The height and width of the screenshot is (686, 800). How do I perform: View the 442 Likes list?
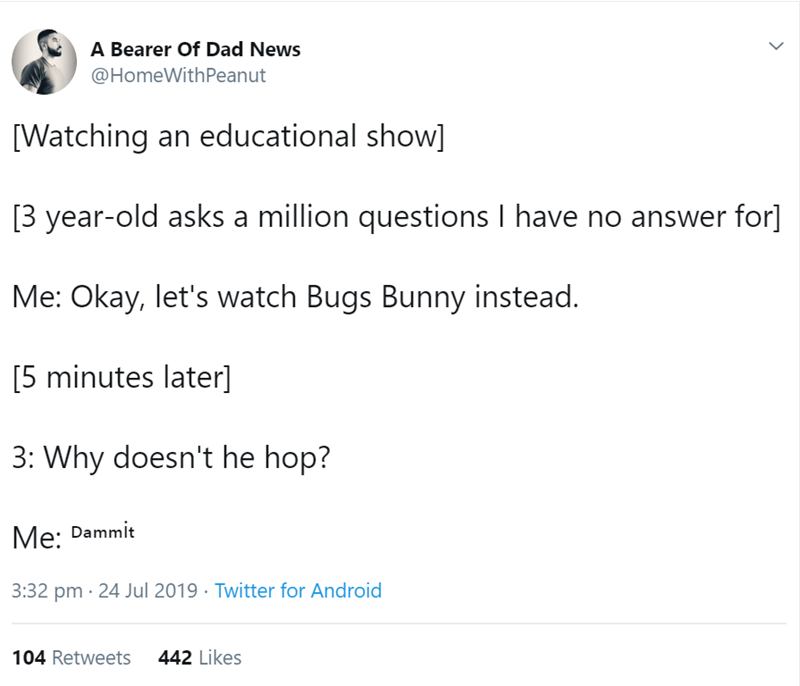[x=200, y=658]
